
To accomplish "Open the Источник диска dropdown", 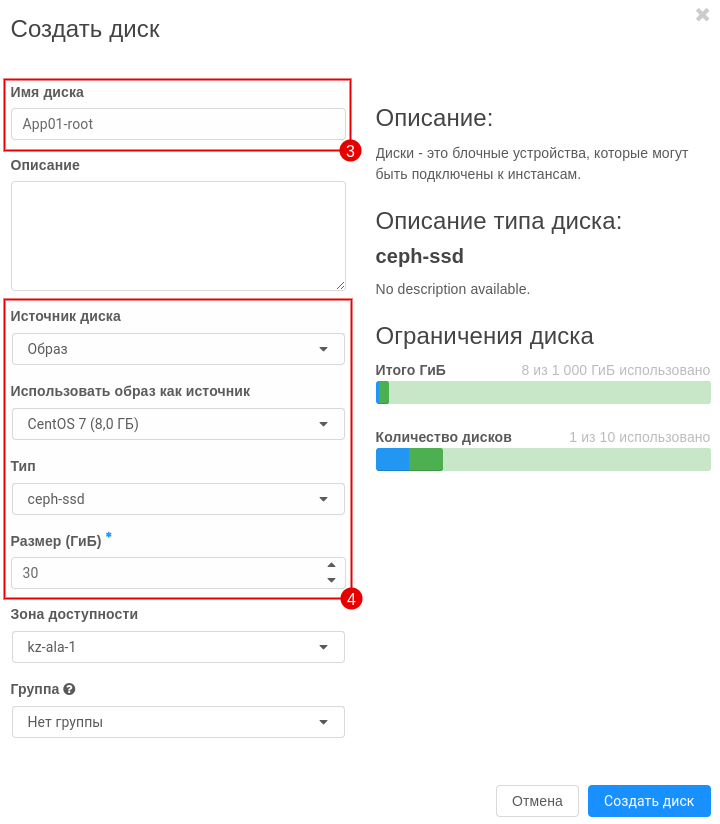I will click(178, 349).
